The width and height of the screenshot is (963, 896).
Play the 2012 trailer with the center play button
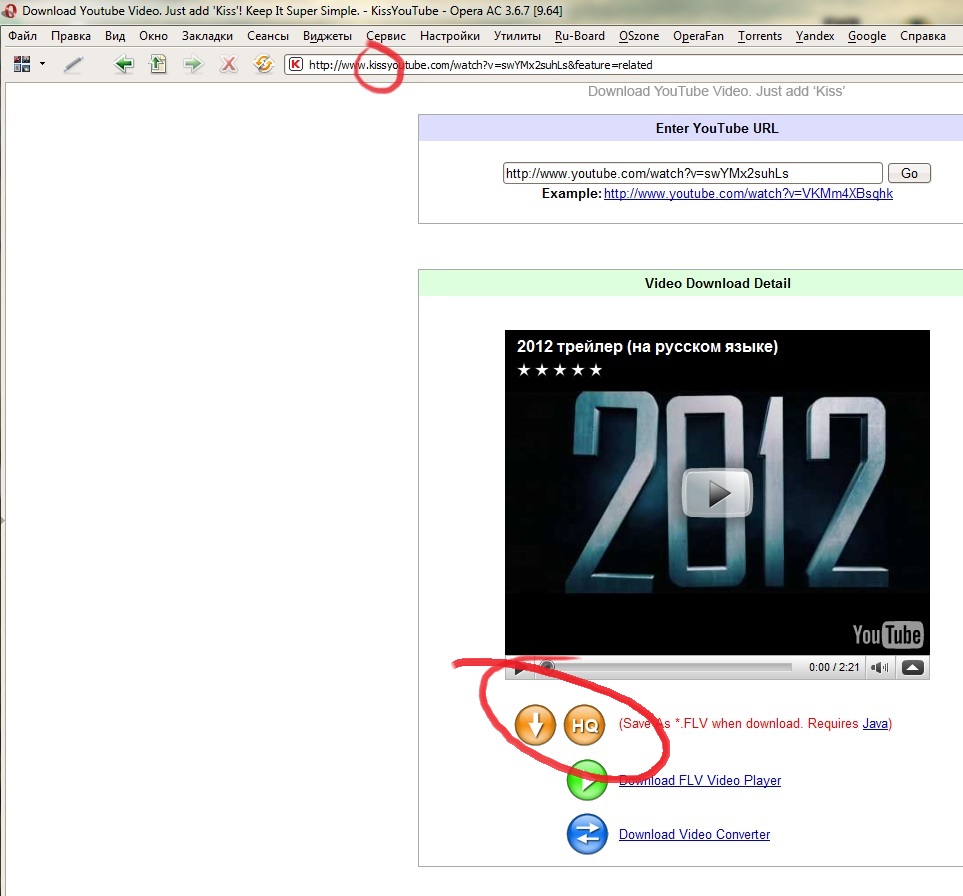pyautogui.click(x=717, y=492)
